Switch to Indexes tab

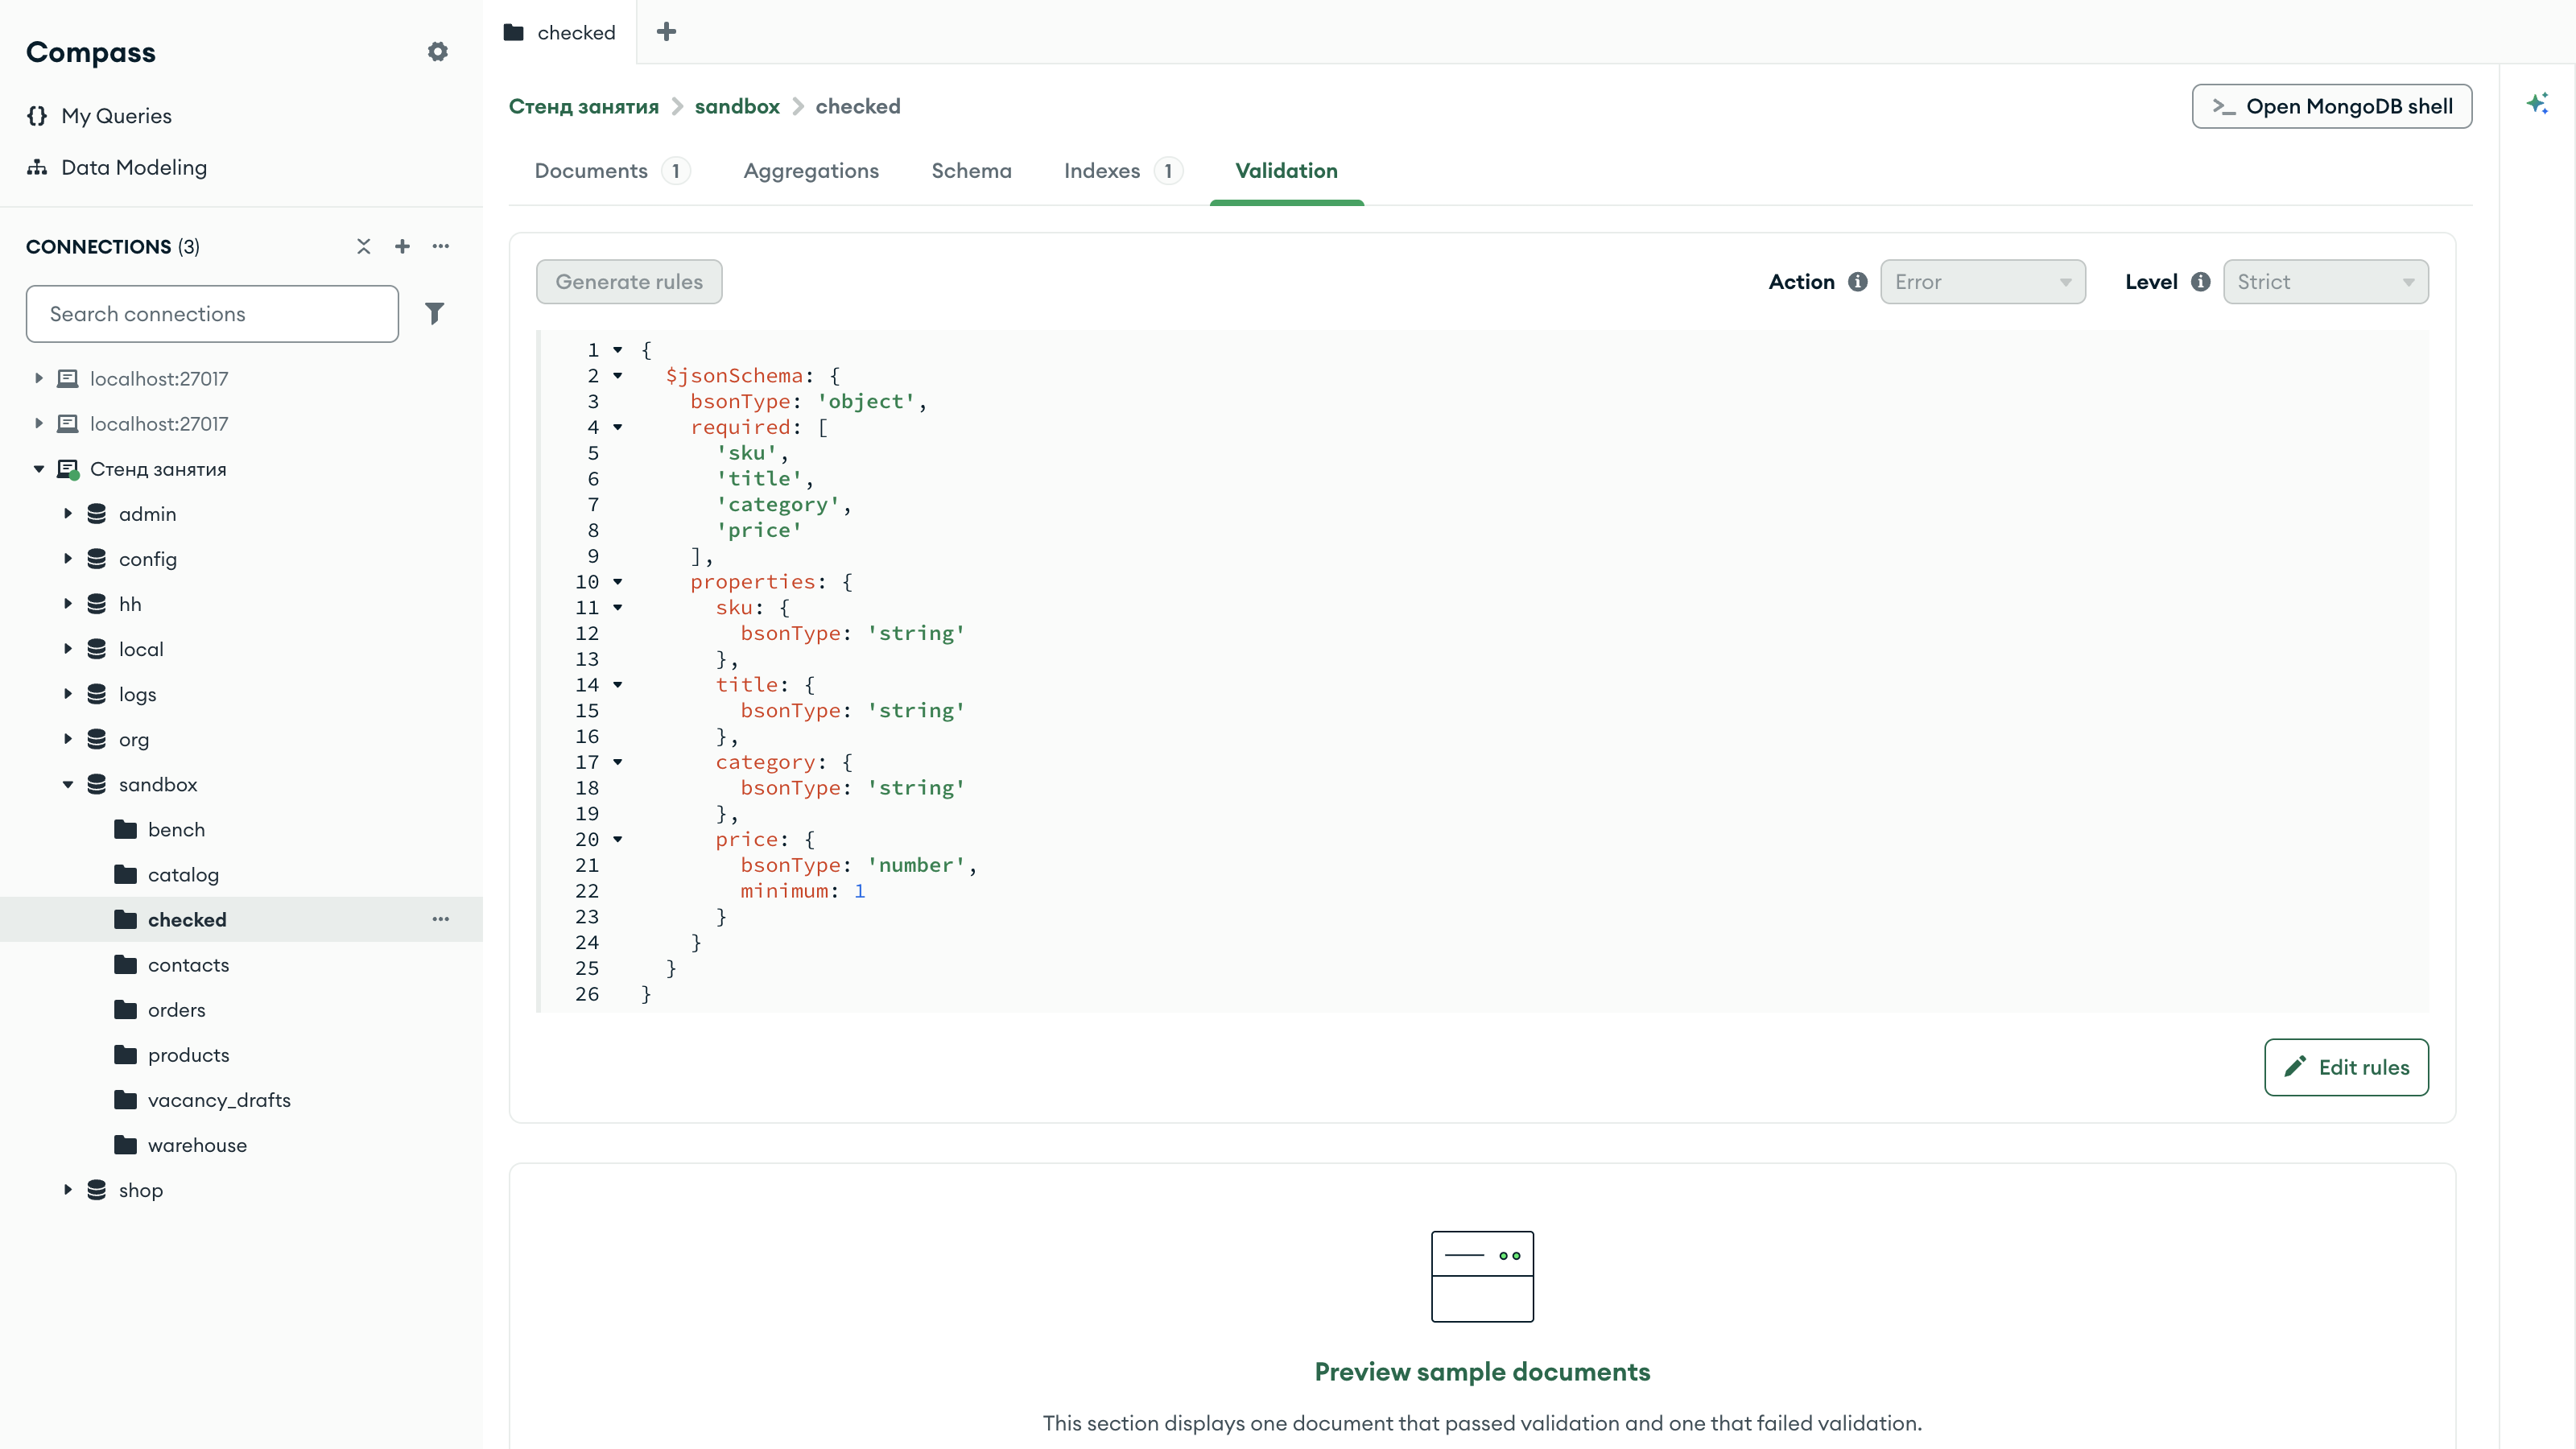pos(1123,171)
